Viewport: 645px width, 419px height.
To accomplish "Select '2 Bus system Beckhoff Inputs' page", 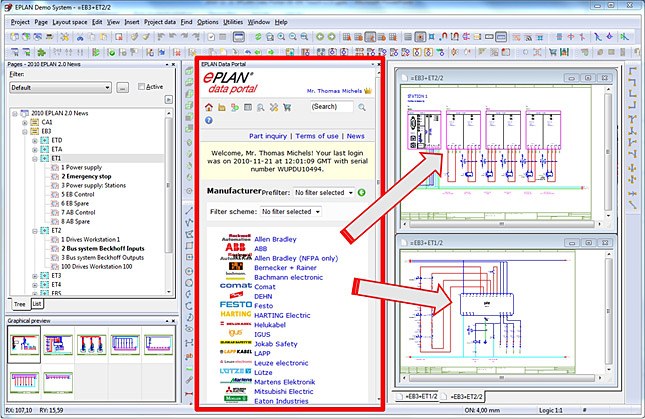I will tap(103, 249).
